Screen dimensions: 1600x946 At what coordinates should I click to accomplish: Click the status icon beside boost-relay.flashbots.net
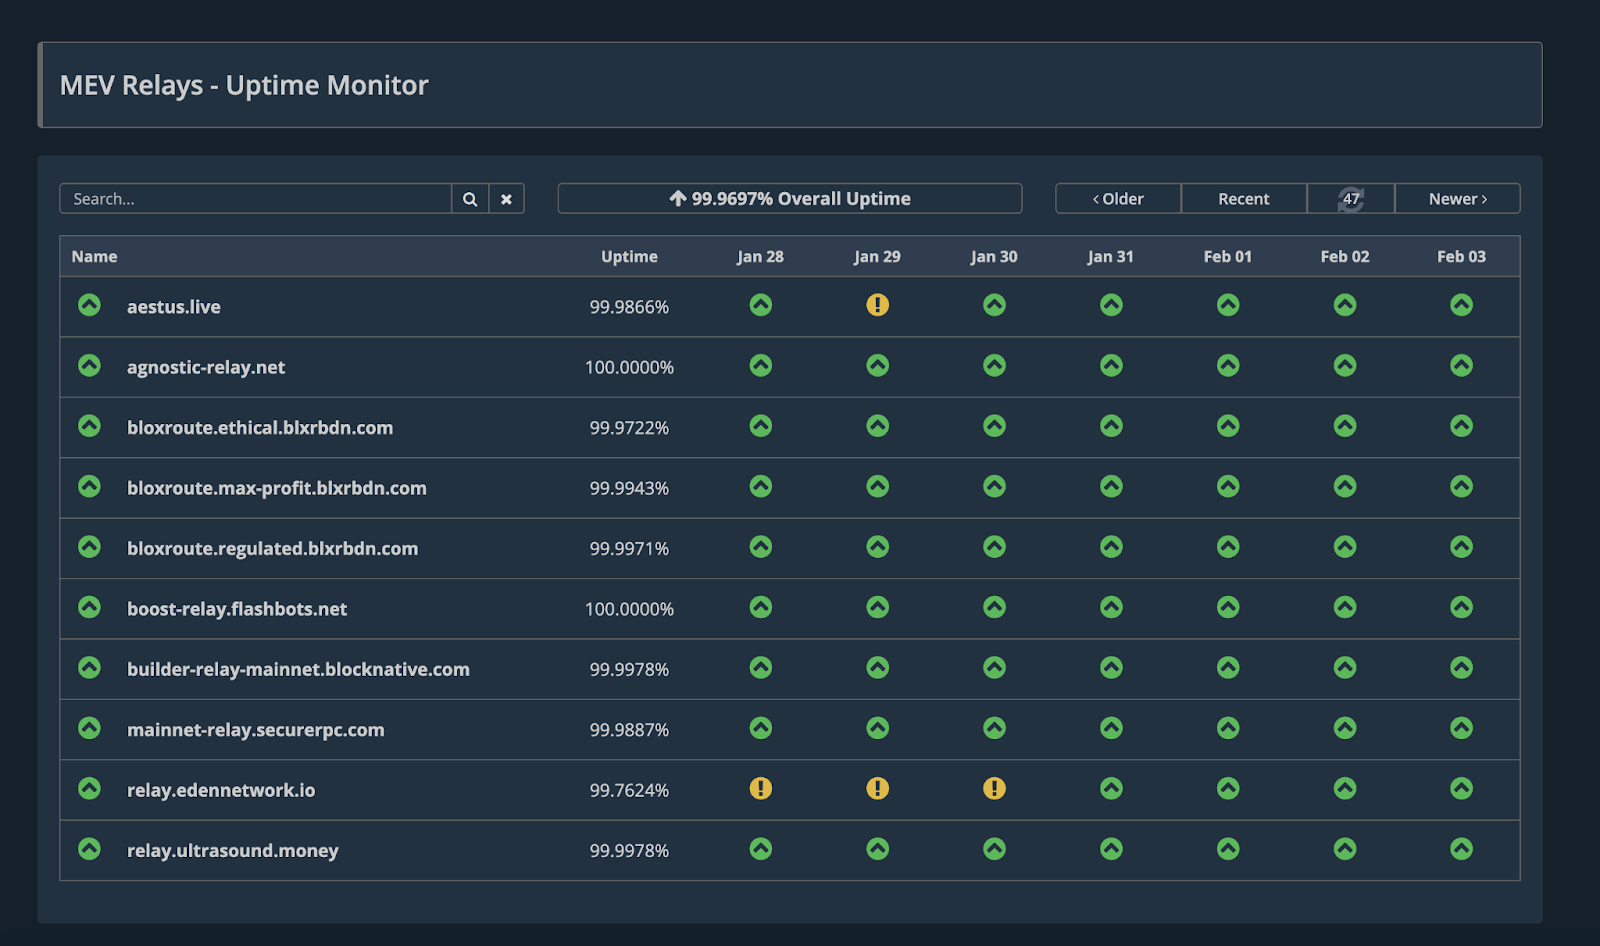pos(89,608)
